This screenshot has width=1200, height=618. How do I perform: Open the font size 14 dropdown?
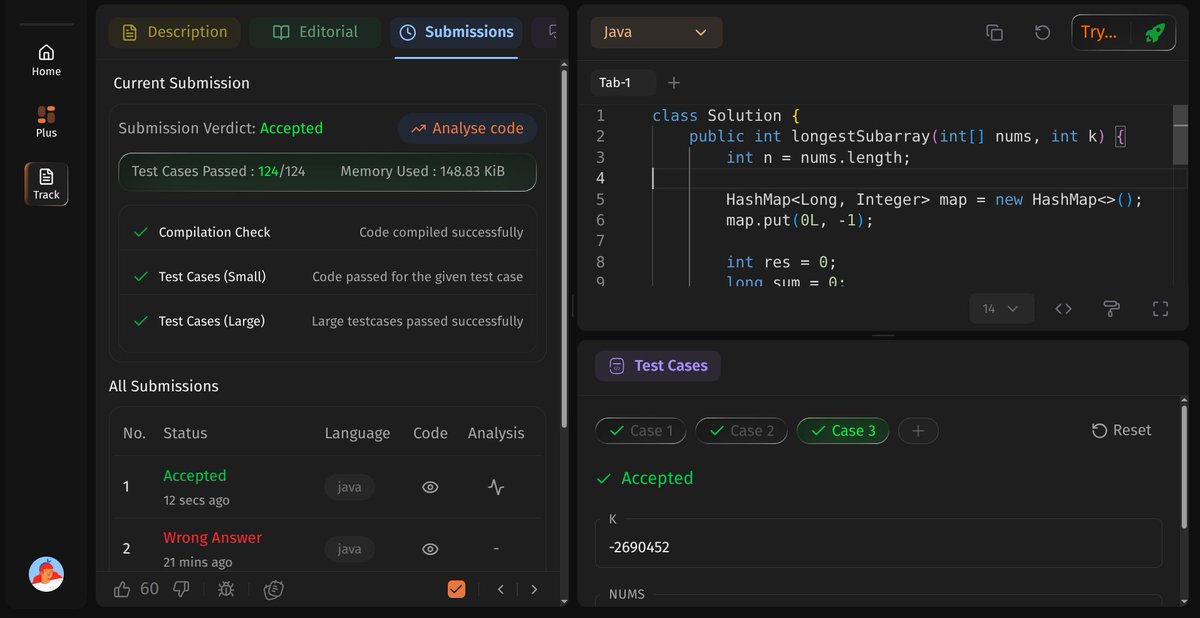(1001, 309)
